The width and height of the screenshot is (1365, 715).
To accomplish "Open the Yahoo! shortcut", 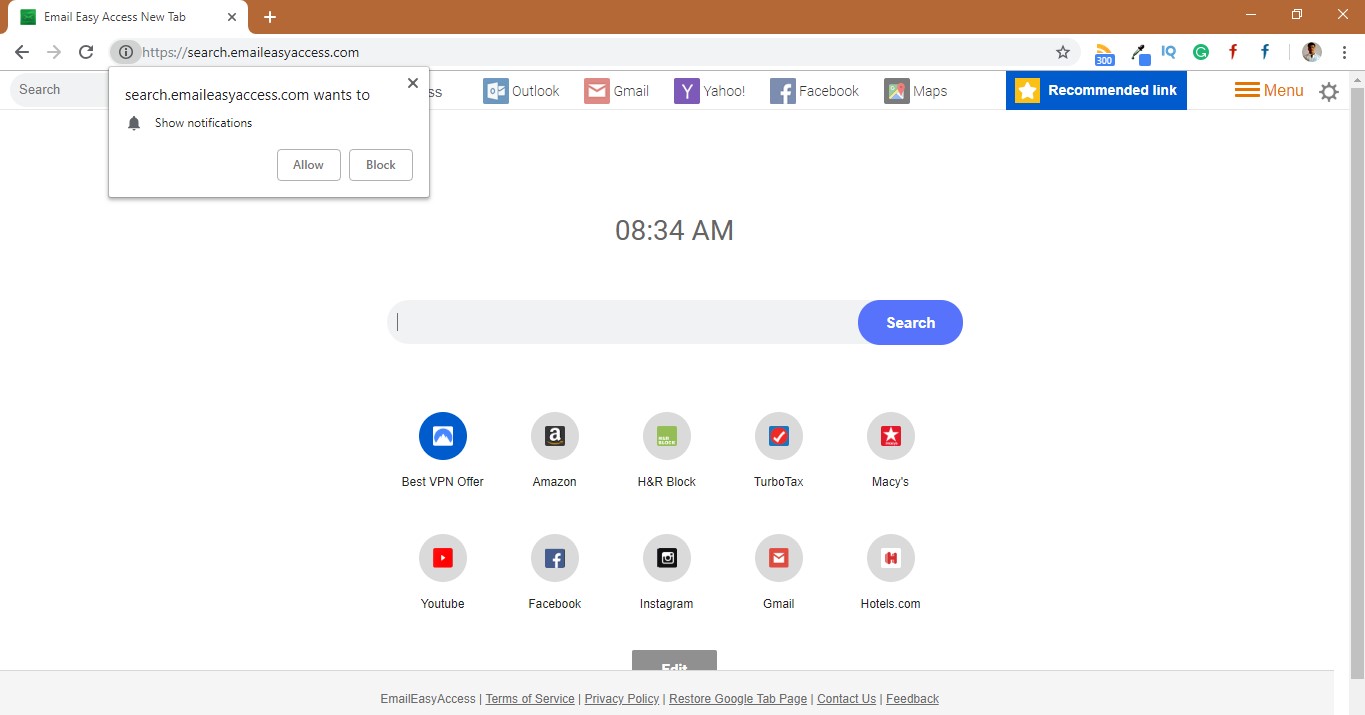I will point(710,90).
